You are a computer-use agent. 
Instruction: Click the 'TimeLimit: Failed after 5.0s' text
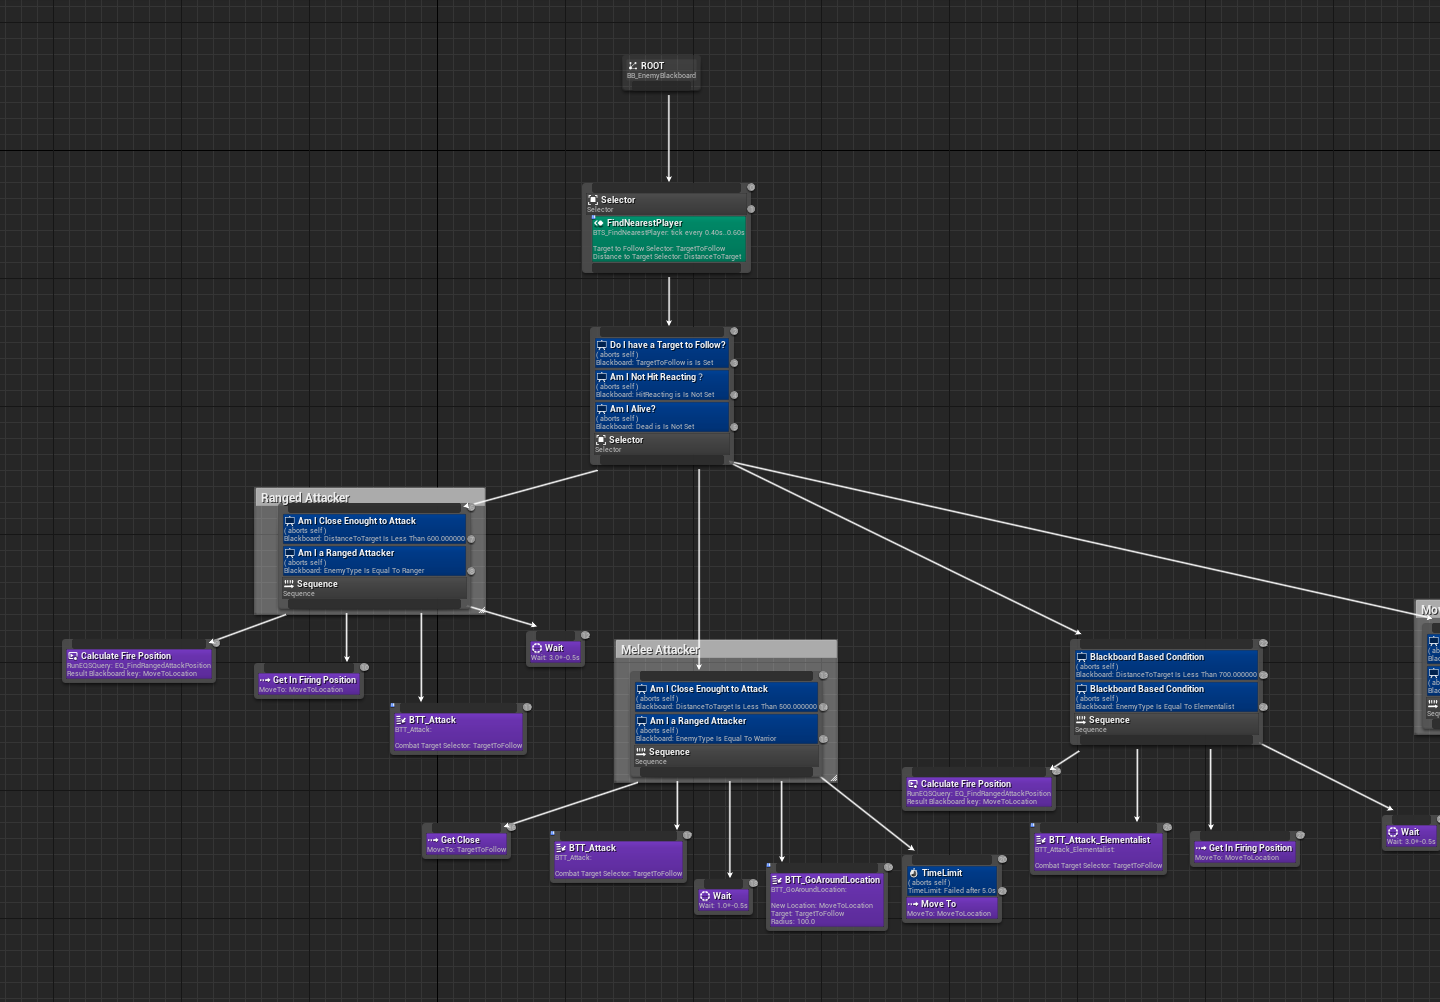coord(952,890)
